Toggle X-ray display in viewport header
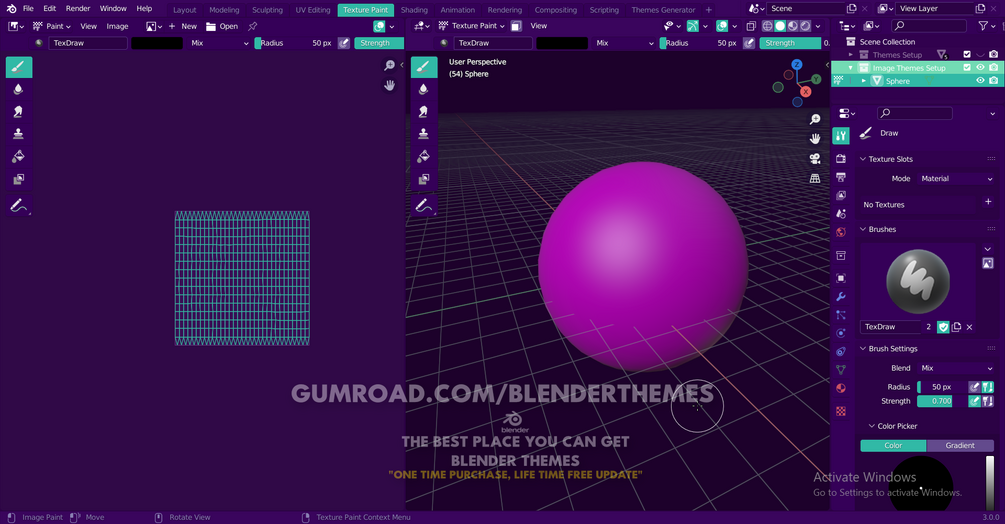1005x524 pixels. [751, 26]
